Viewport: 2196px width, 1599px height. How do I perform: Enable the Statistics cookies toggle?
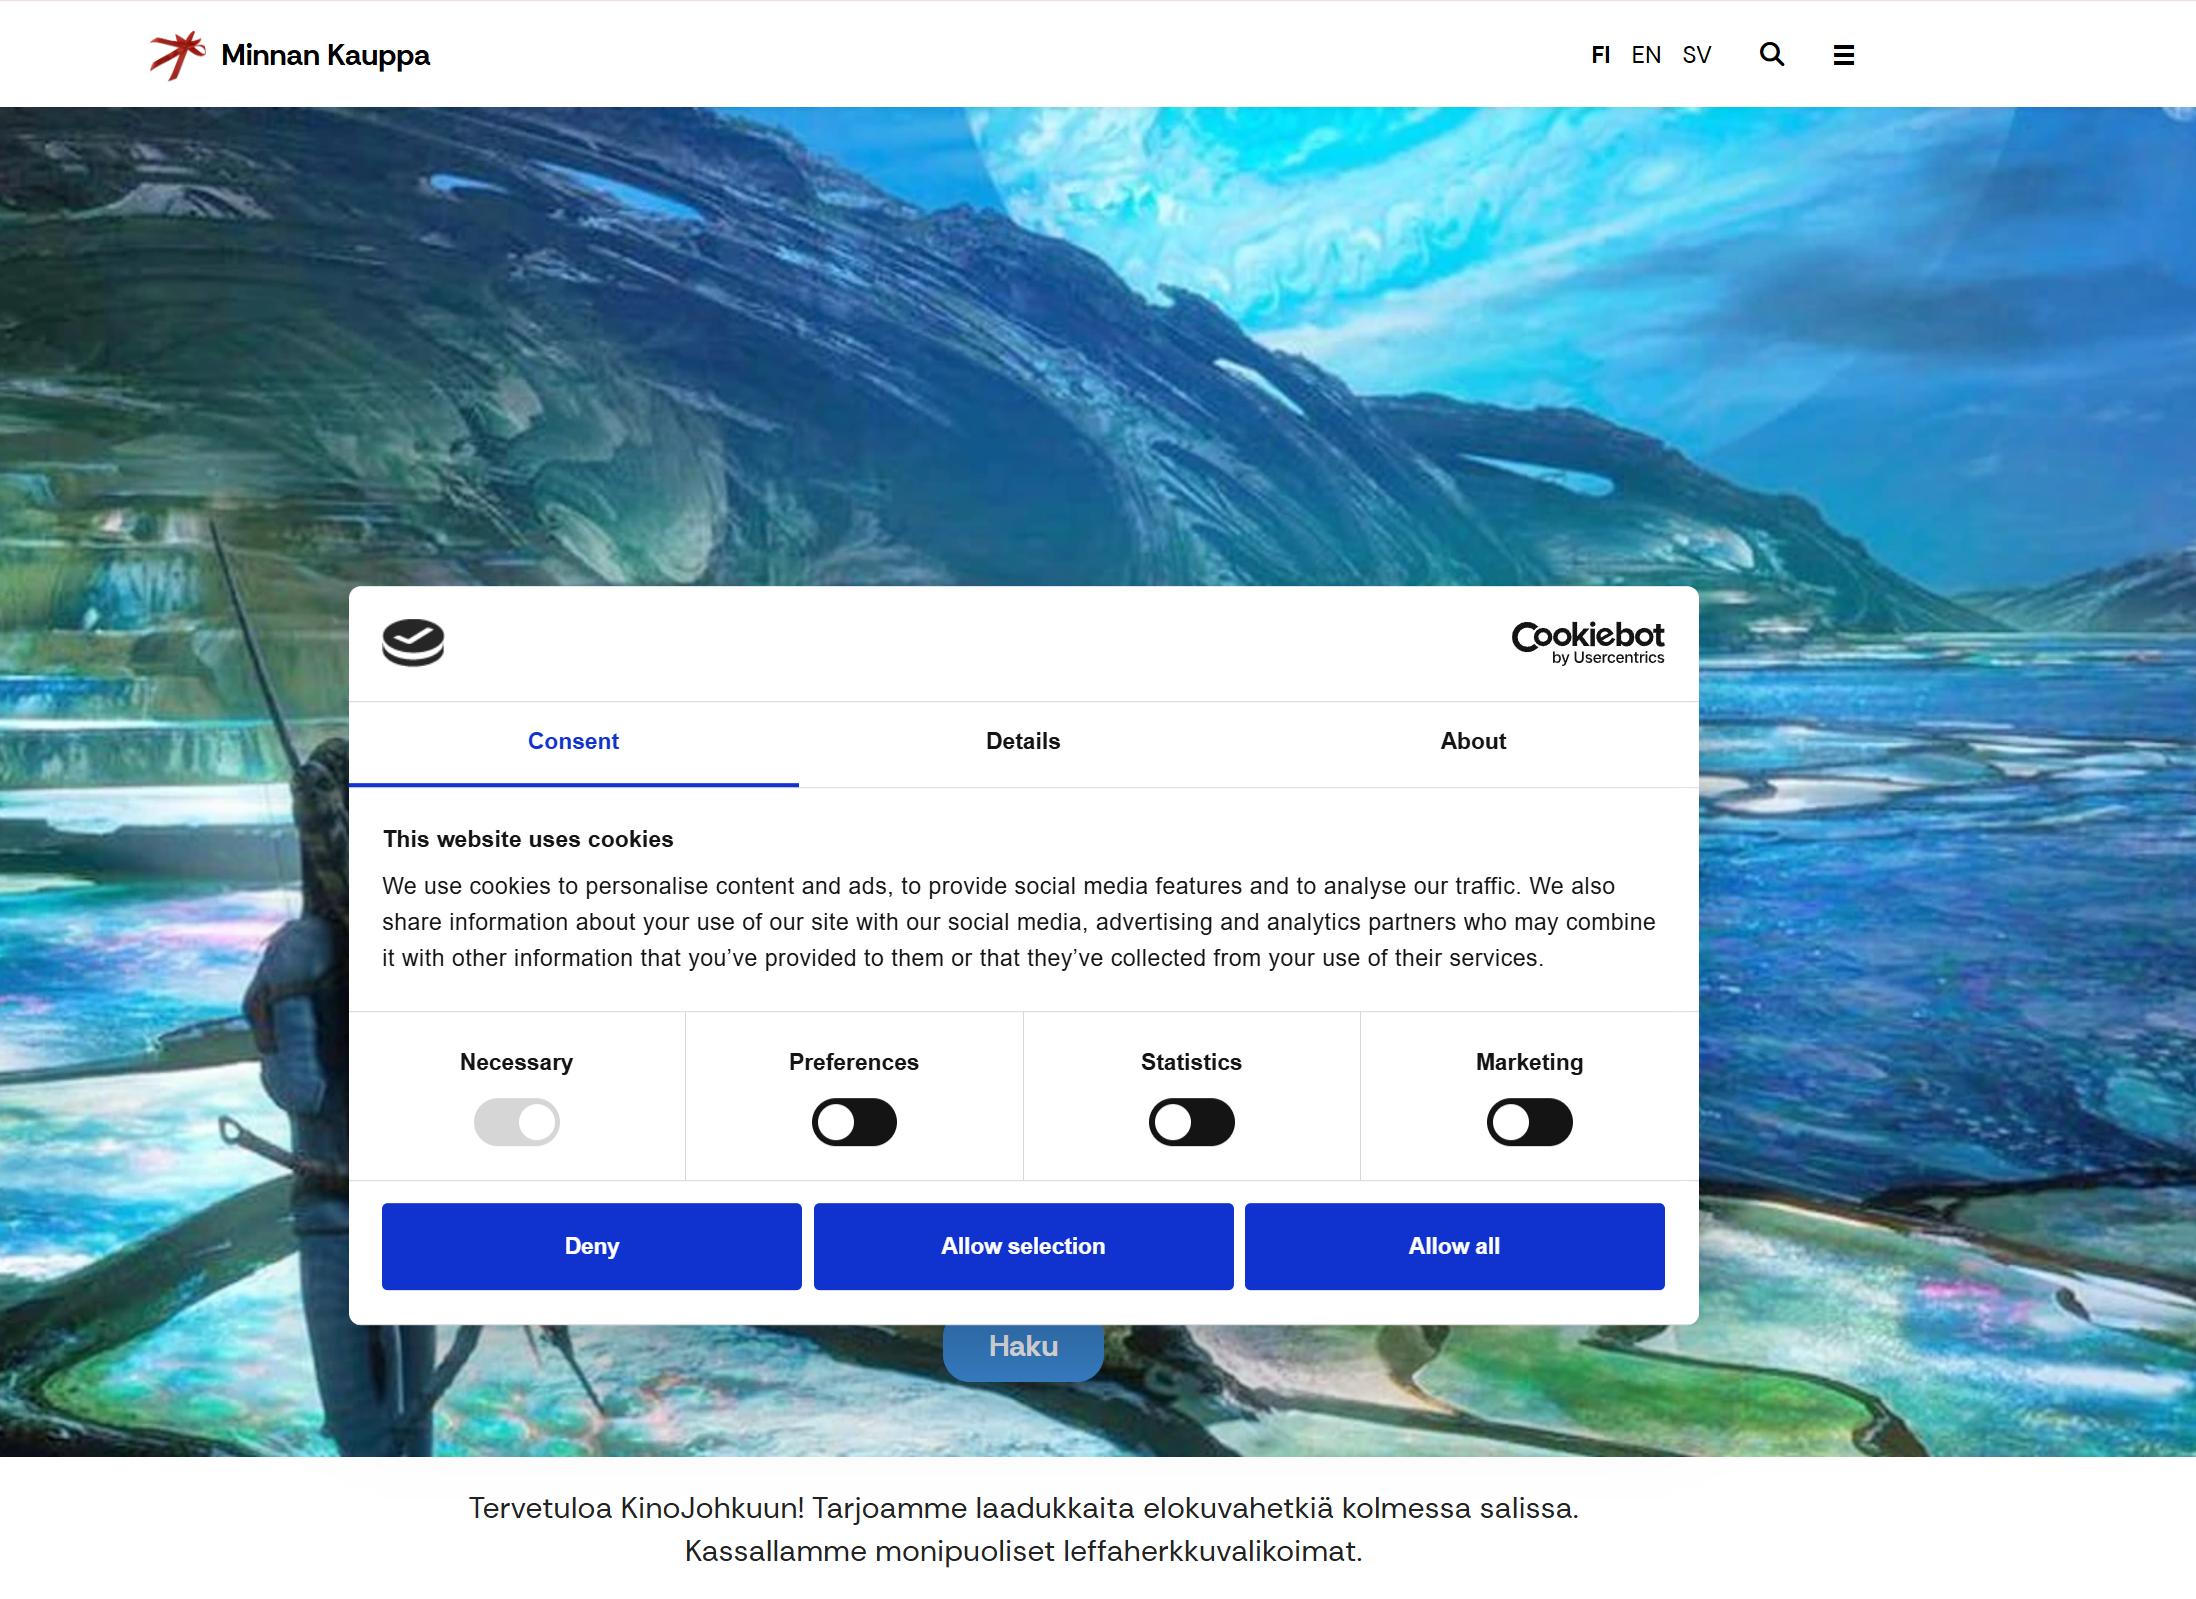coord(1191,1122)
